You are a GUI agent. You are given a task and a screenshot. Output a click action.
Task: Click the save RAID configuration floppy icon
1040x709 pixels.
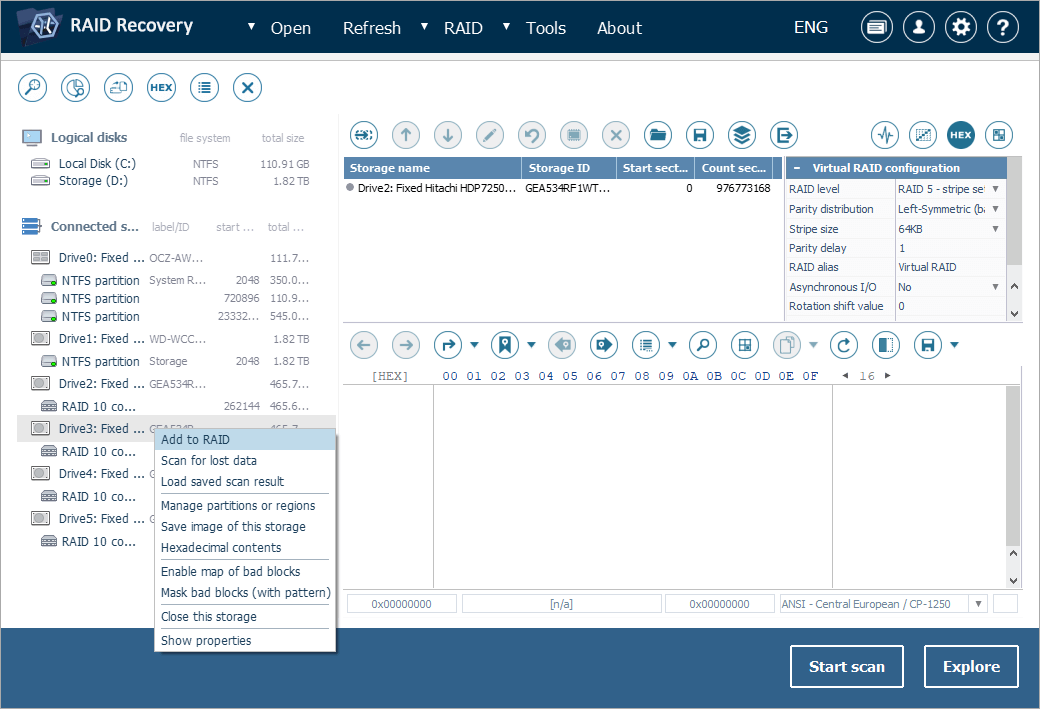click(x=700, y=134)
